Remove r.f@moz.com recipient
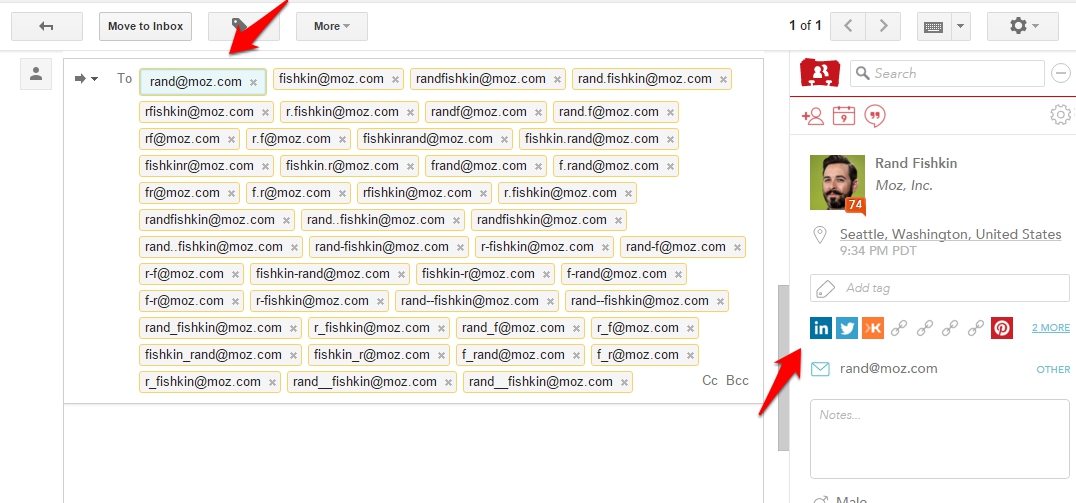The height and width of the screenshot is (503, 1076). 342,139
